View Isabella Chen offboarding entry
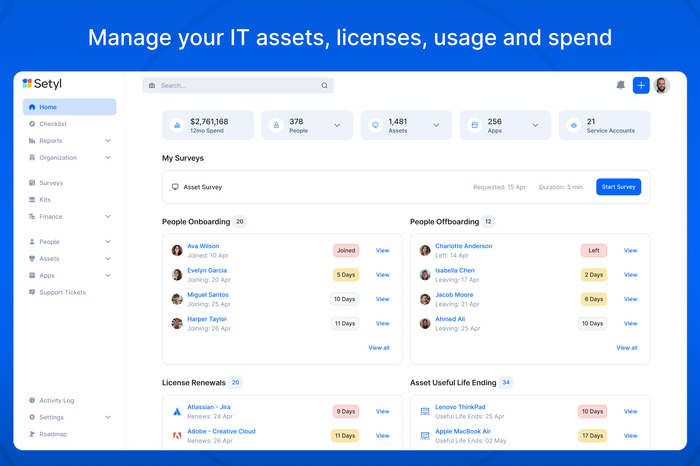 (630, 275)
